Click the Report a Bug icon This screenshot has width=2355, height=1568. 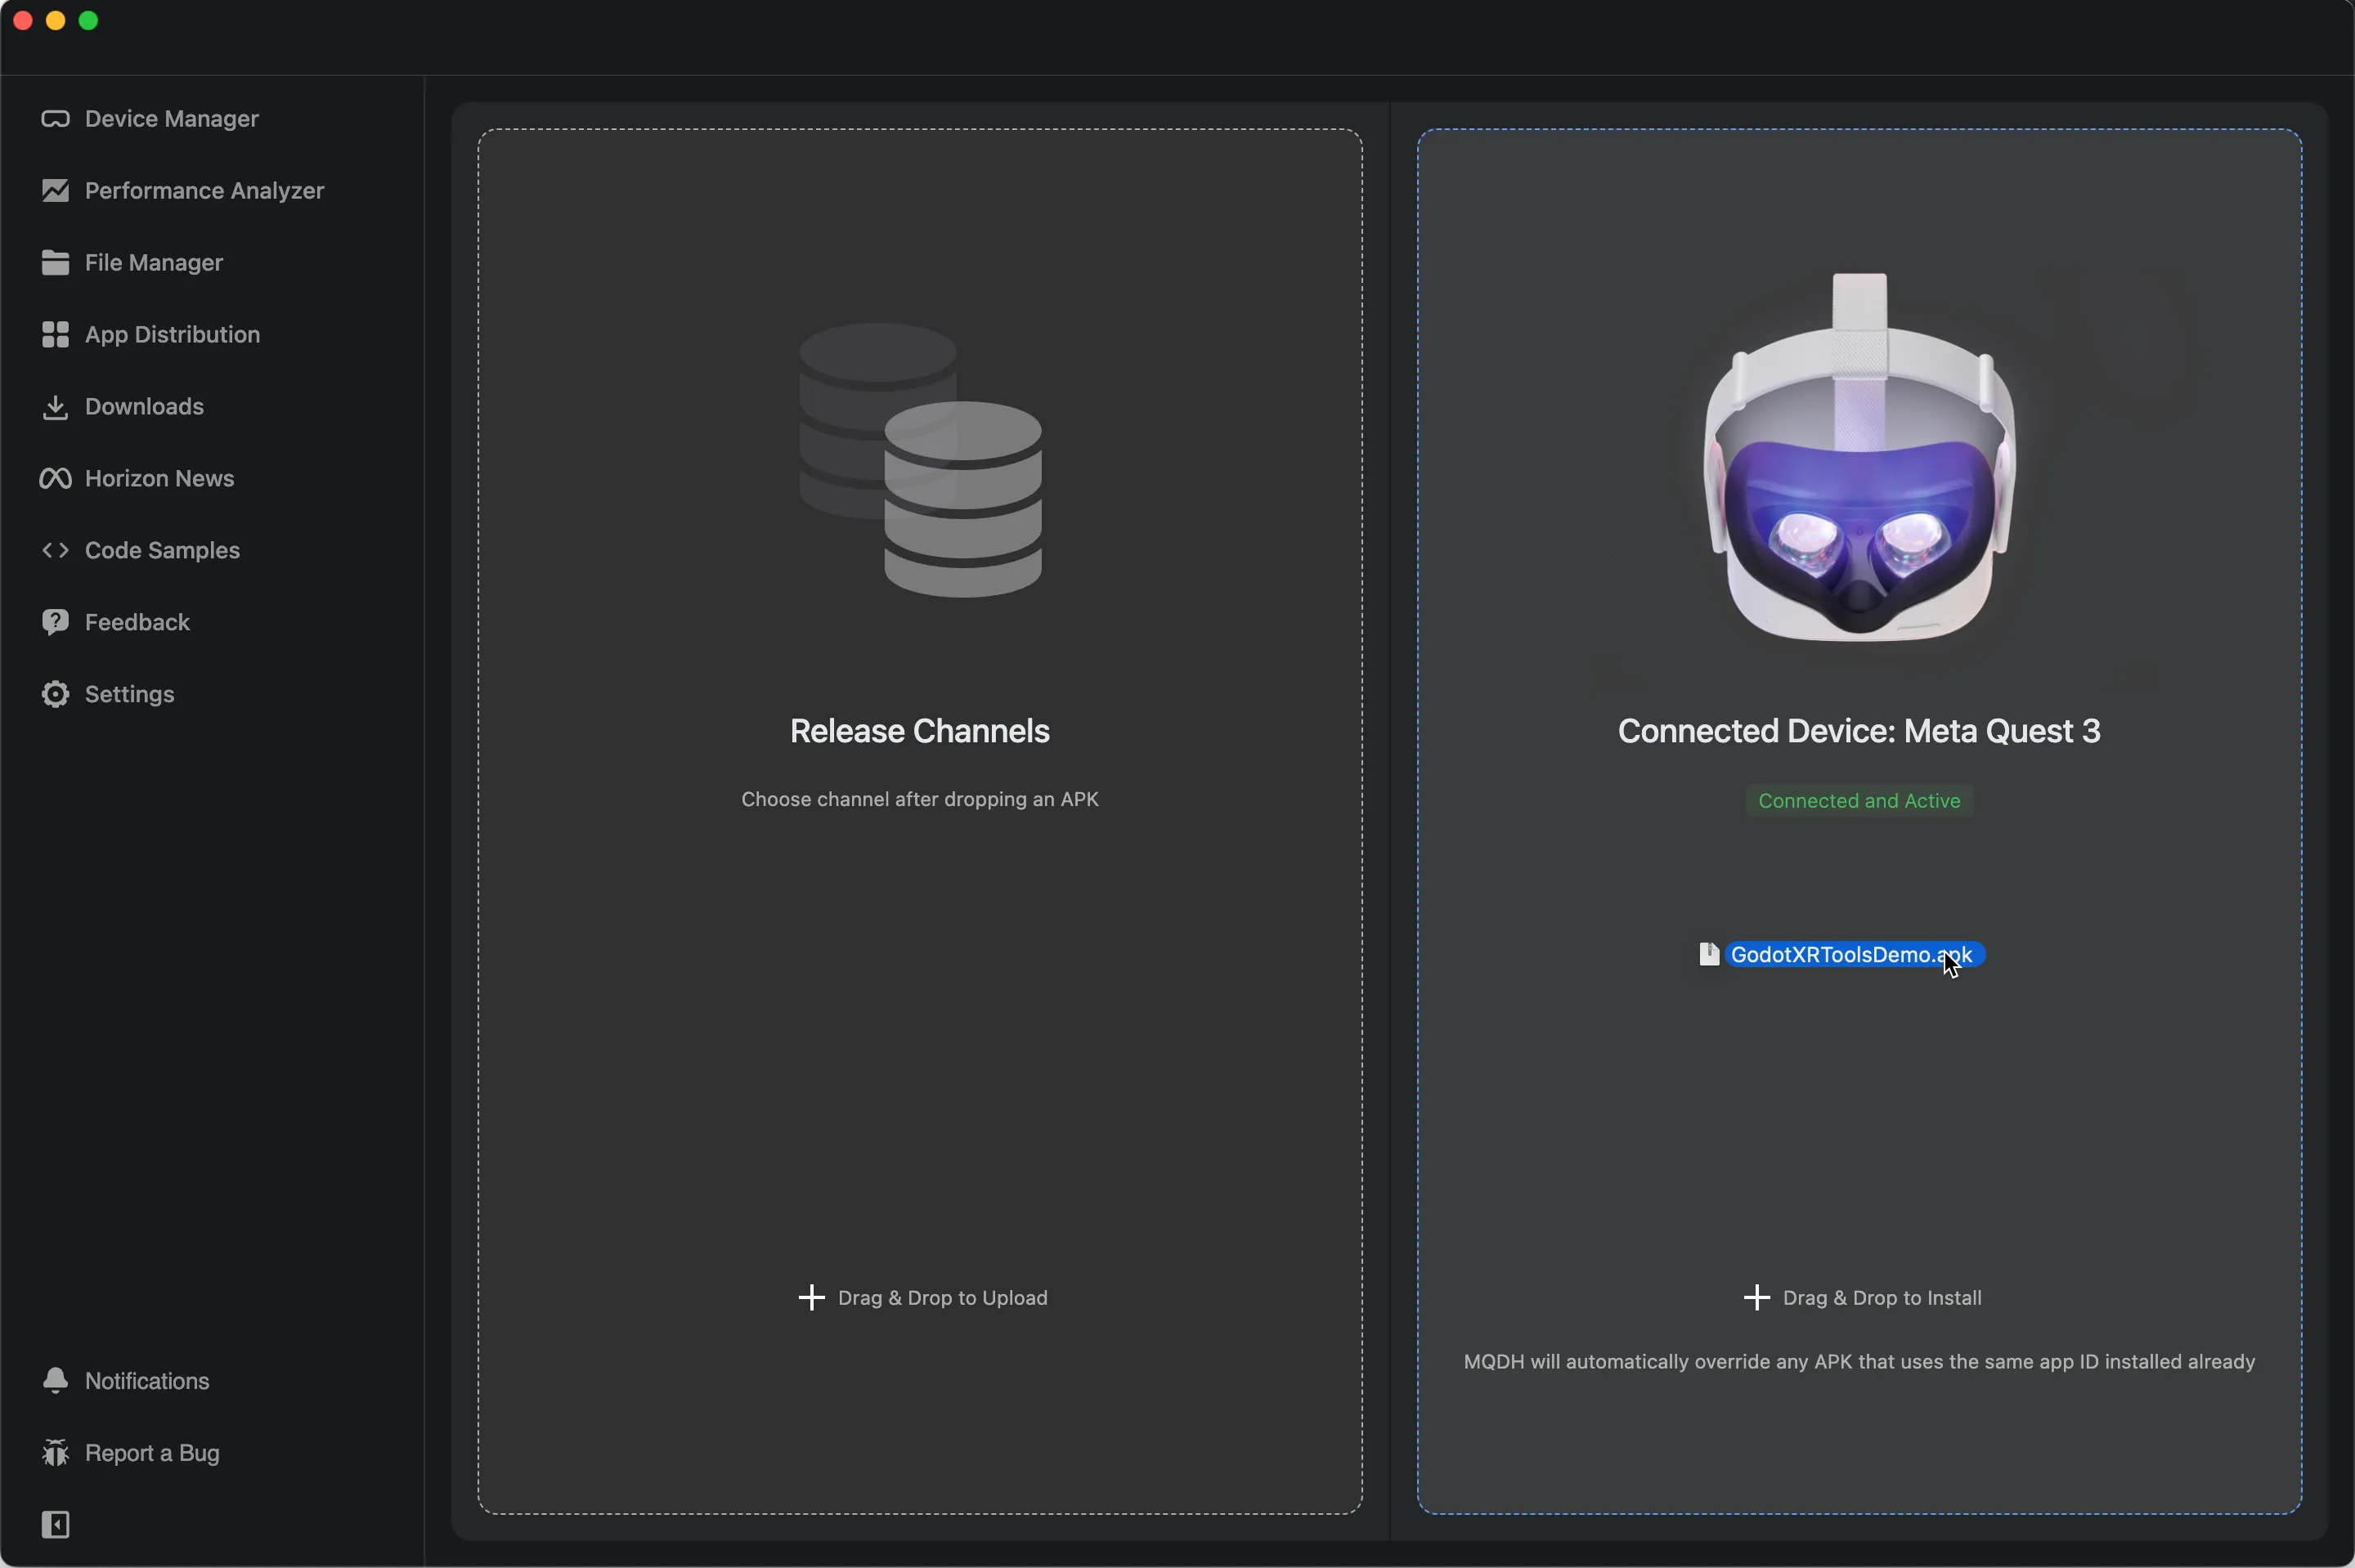coord(55,1453)
